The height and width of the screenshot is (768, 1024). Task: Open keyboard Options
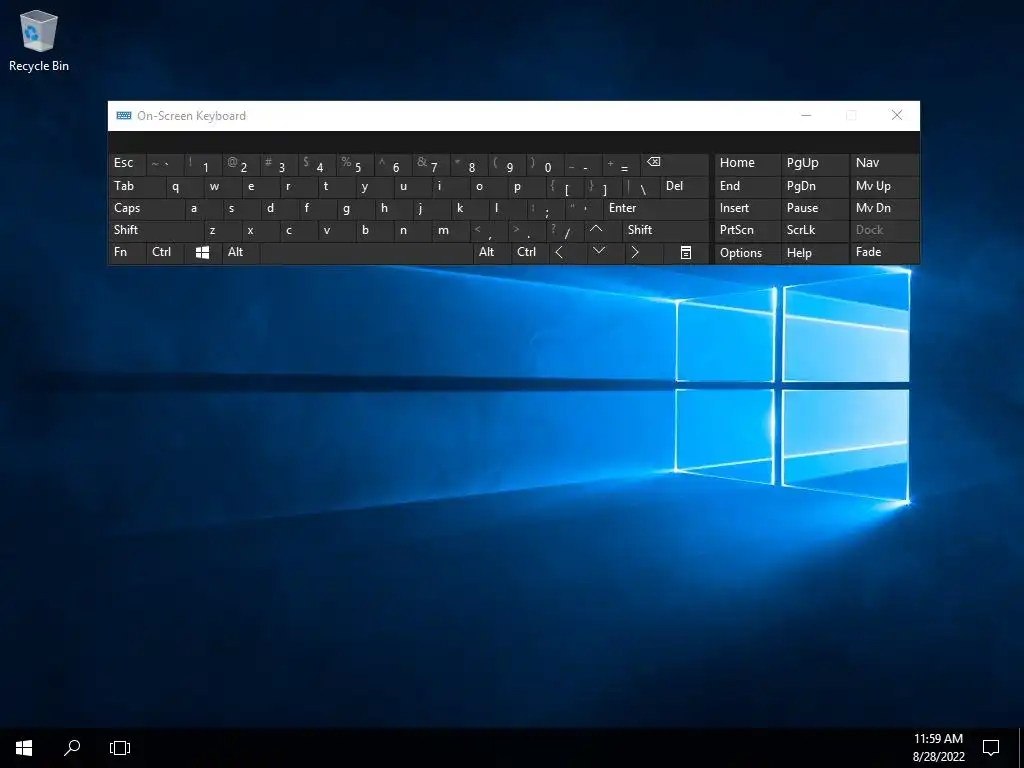pyautogui.click(x=747, y=253)
